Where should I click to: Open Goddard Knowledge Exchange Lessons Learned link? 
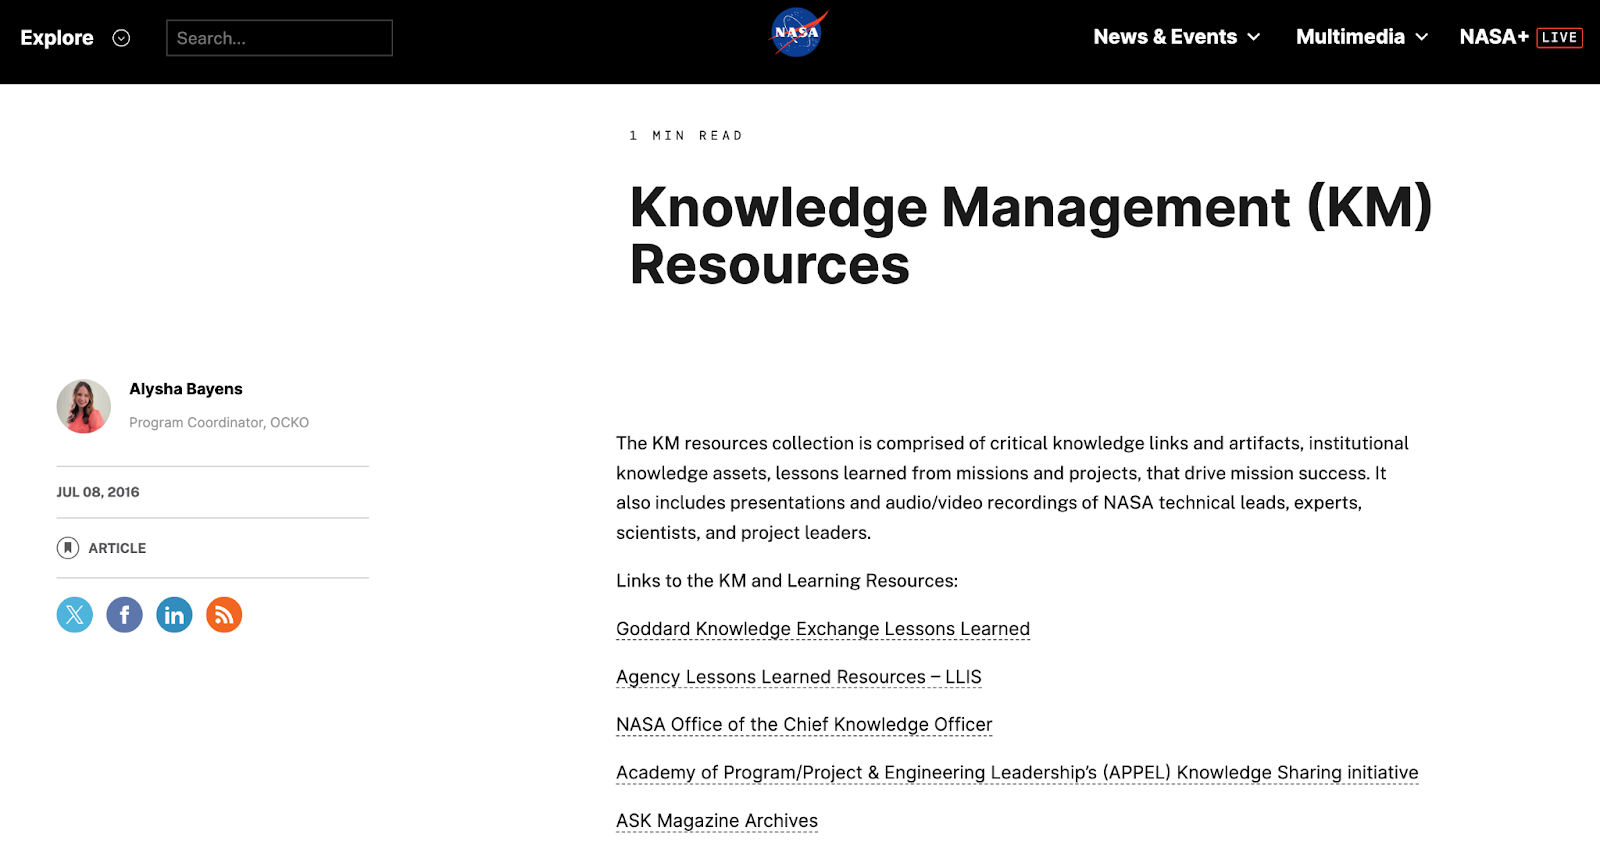click(x=822, y=629)
